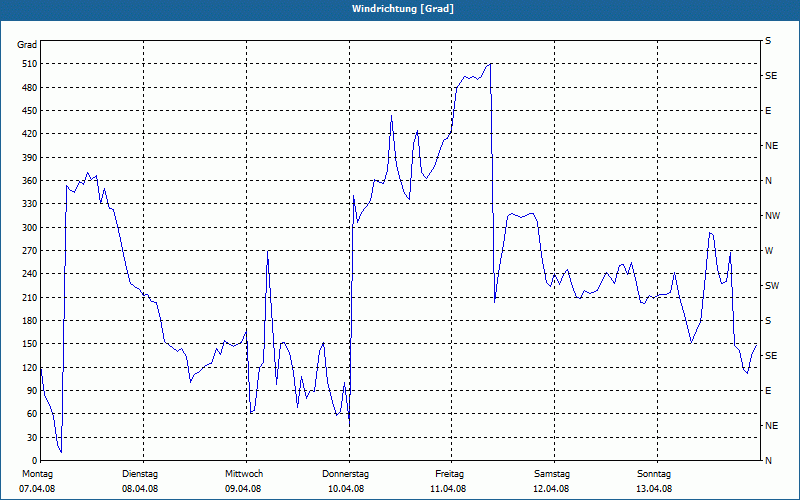The height and width of the screenshot is (500, 800).
Task: Click the curve's lowest point on Montag
Action: point(61,452)
